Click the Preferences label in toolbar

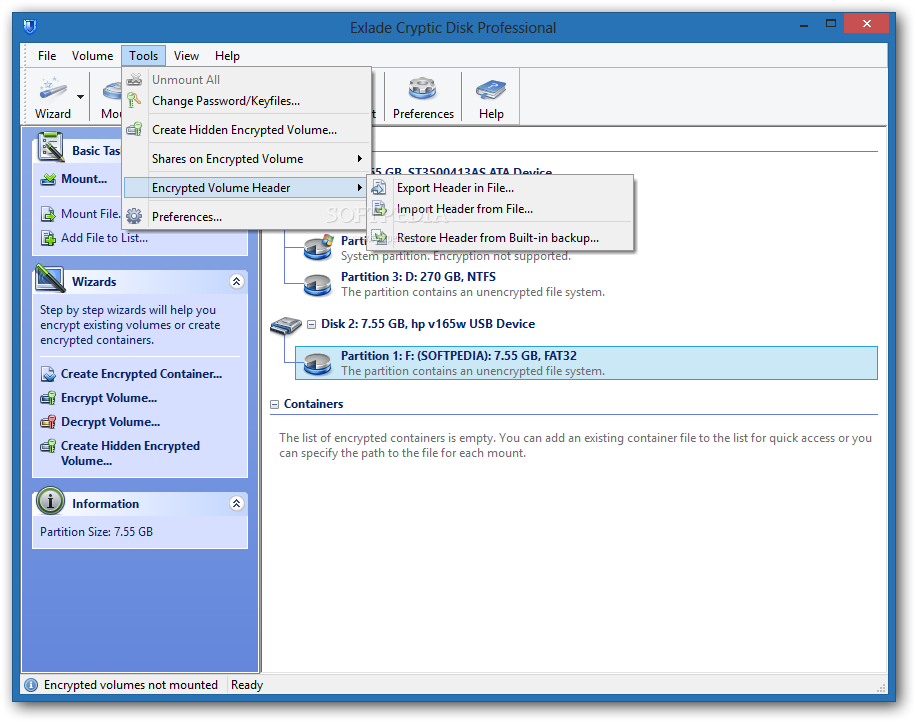[423, 114]
